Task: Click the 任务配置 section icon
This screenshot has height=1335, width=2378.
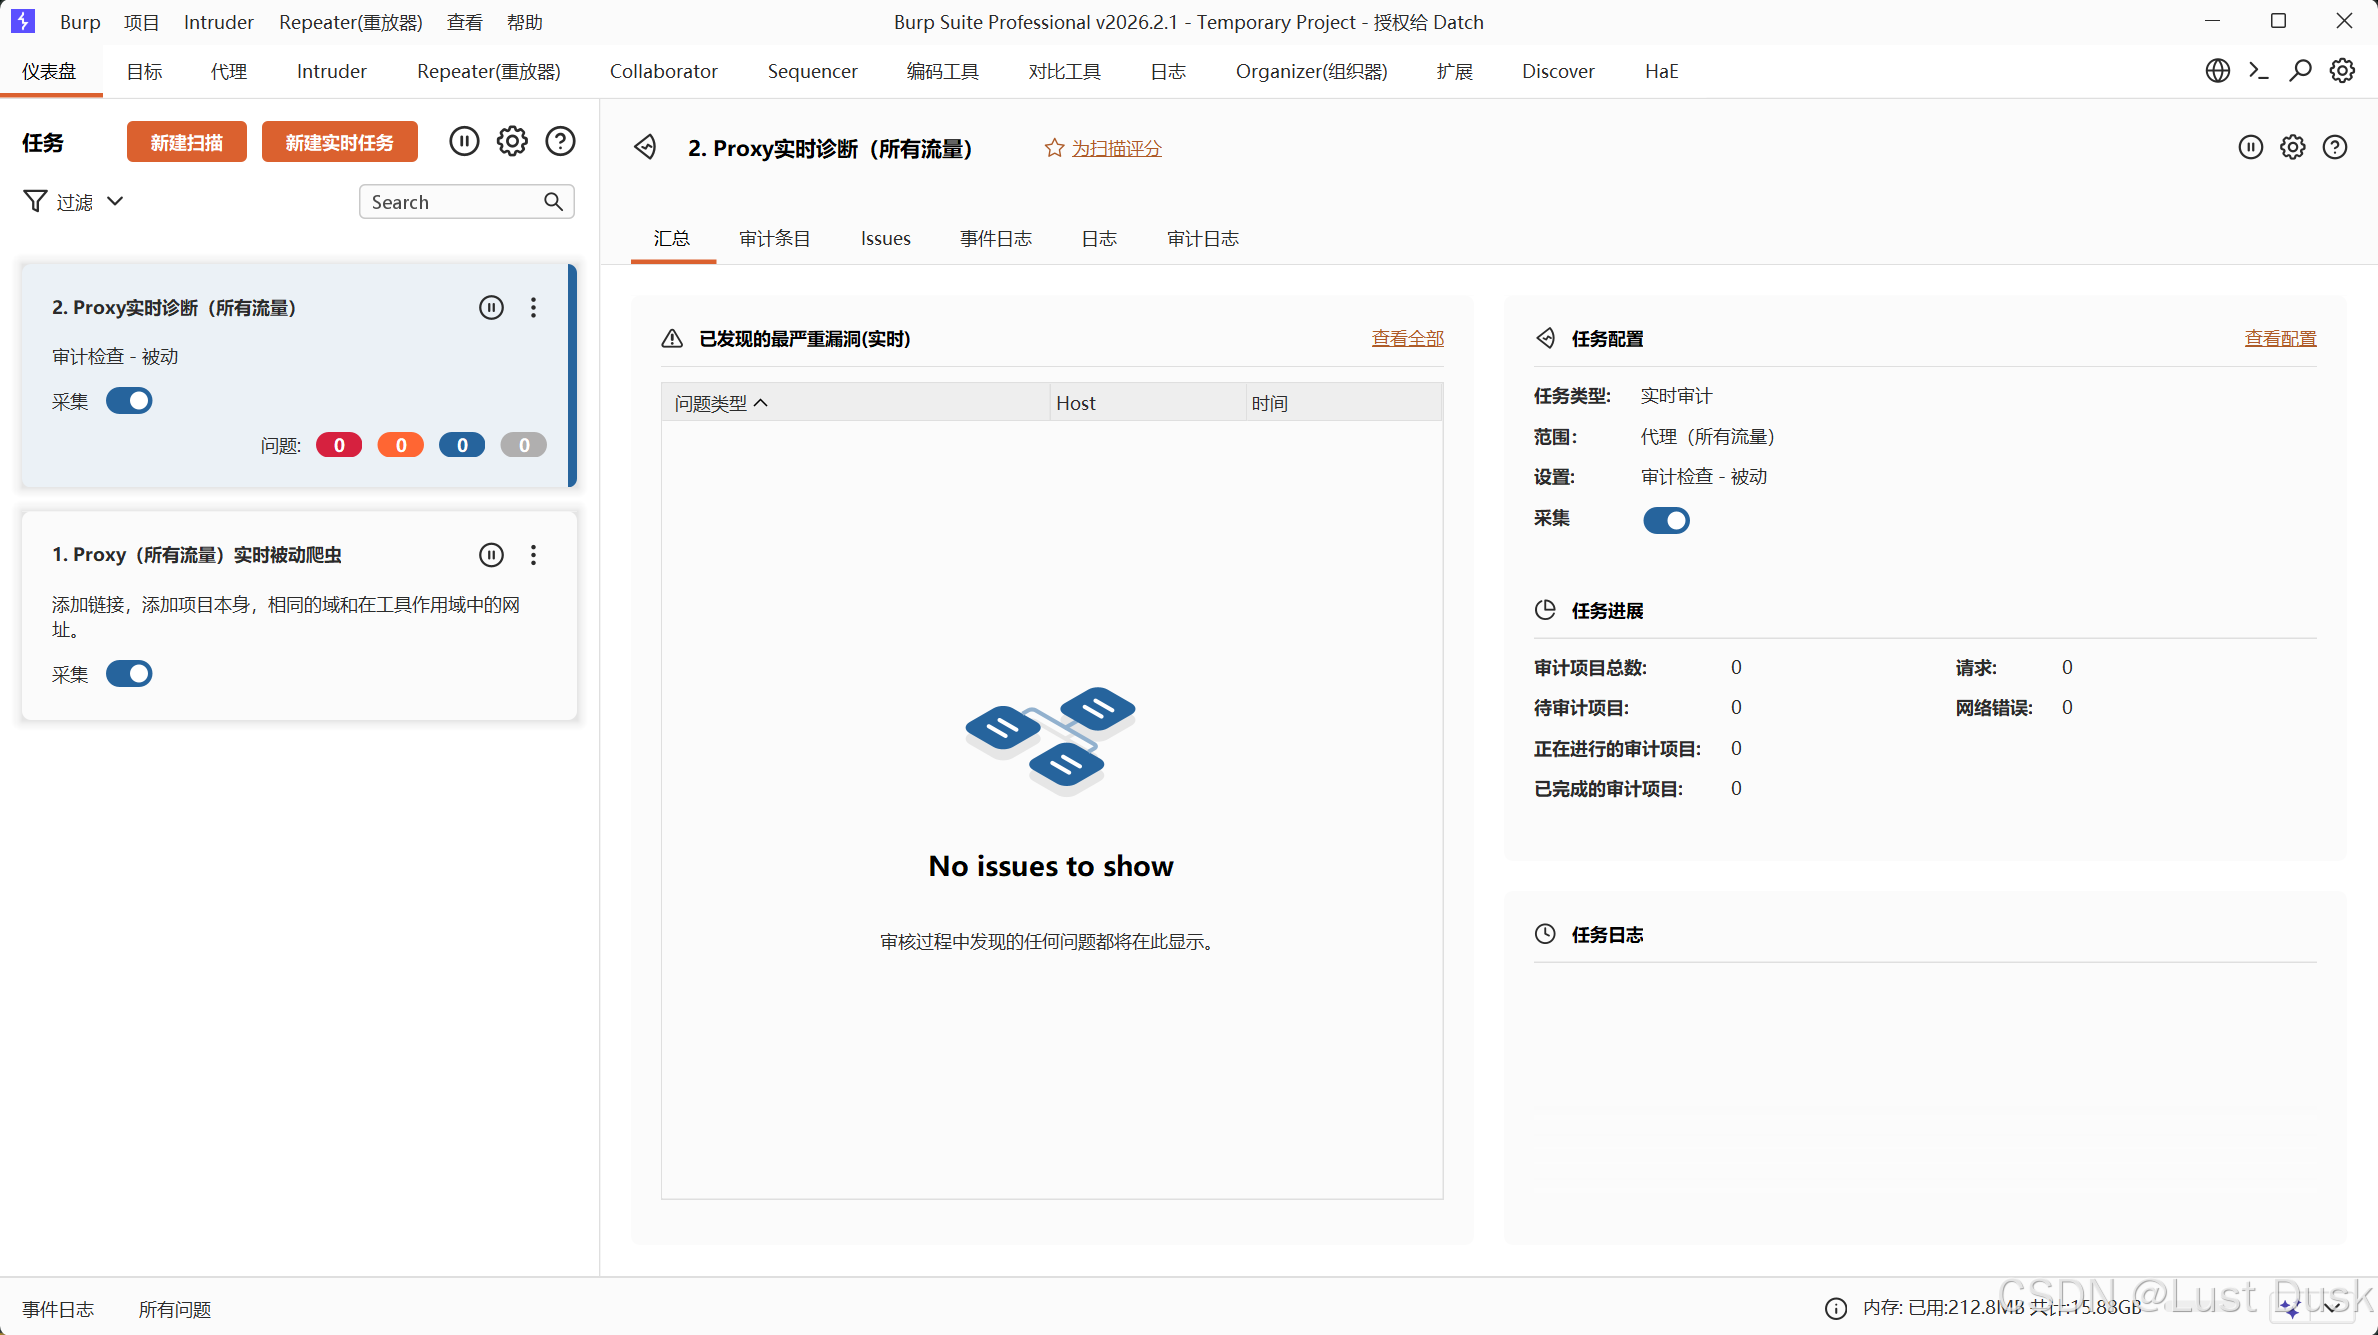Action: pyautogui.click(x=1546, y=339)
